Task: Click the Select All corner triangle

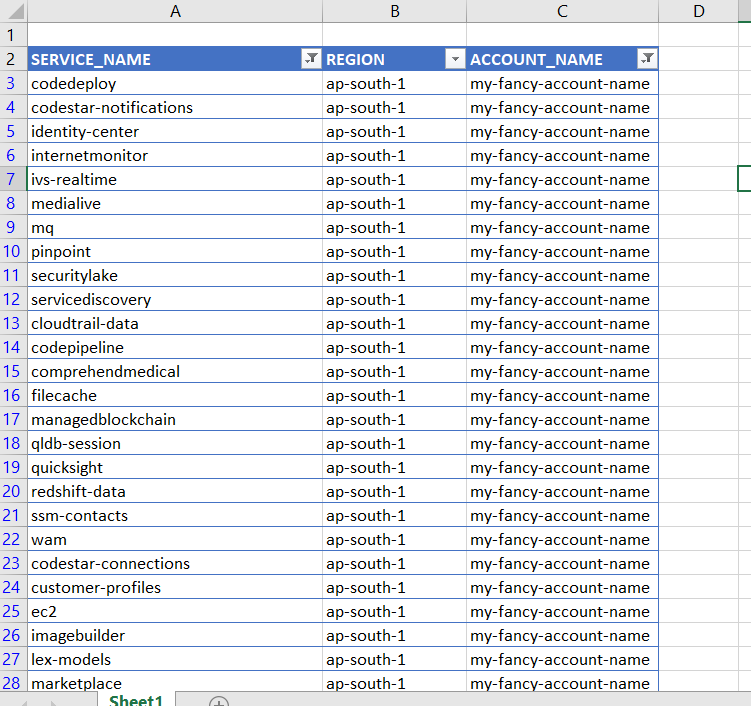Action: click(14, 11)
